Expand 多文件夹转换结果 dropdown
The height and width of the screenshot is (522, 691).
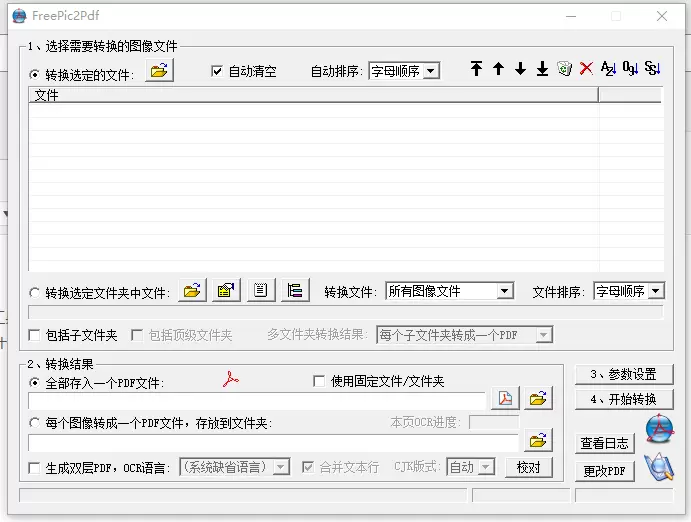pos(464,335)
